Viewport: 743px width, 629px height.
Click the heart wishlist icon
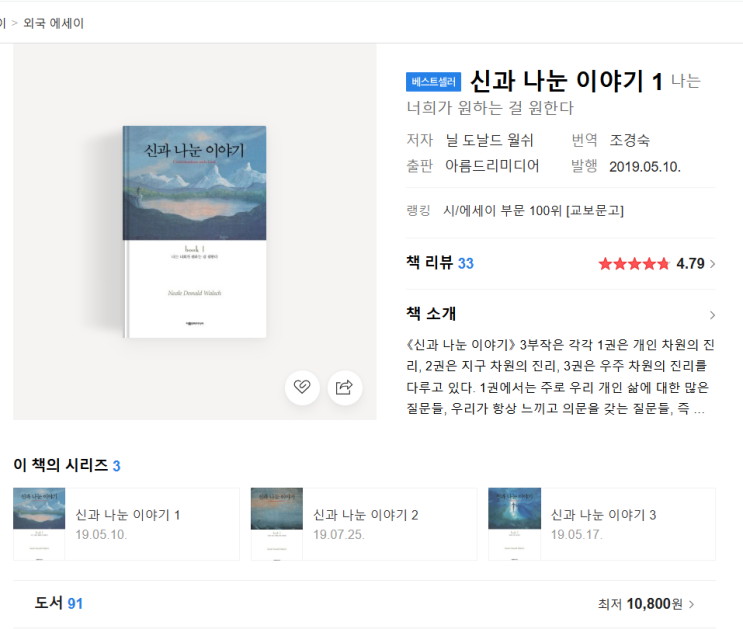[302, 387]
